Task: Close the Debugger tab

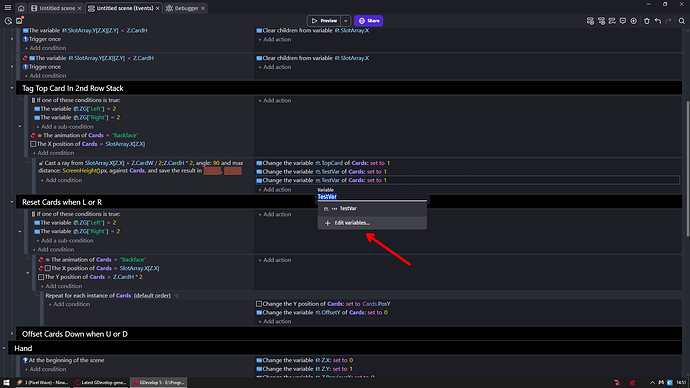Action: coord(203,8)
